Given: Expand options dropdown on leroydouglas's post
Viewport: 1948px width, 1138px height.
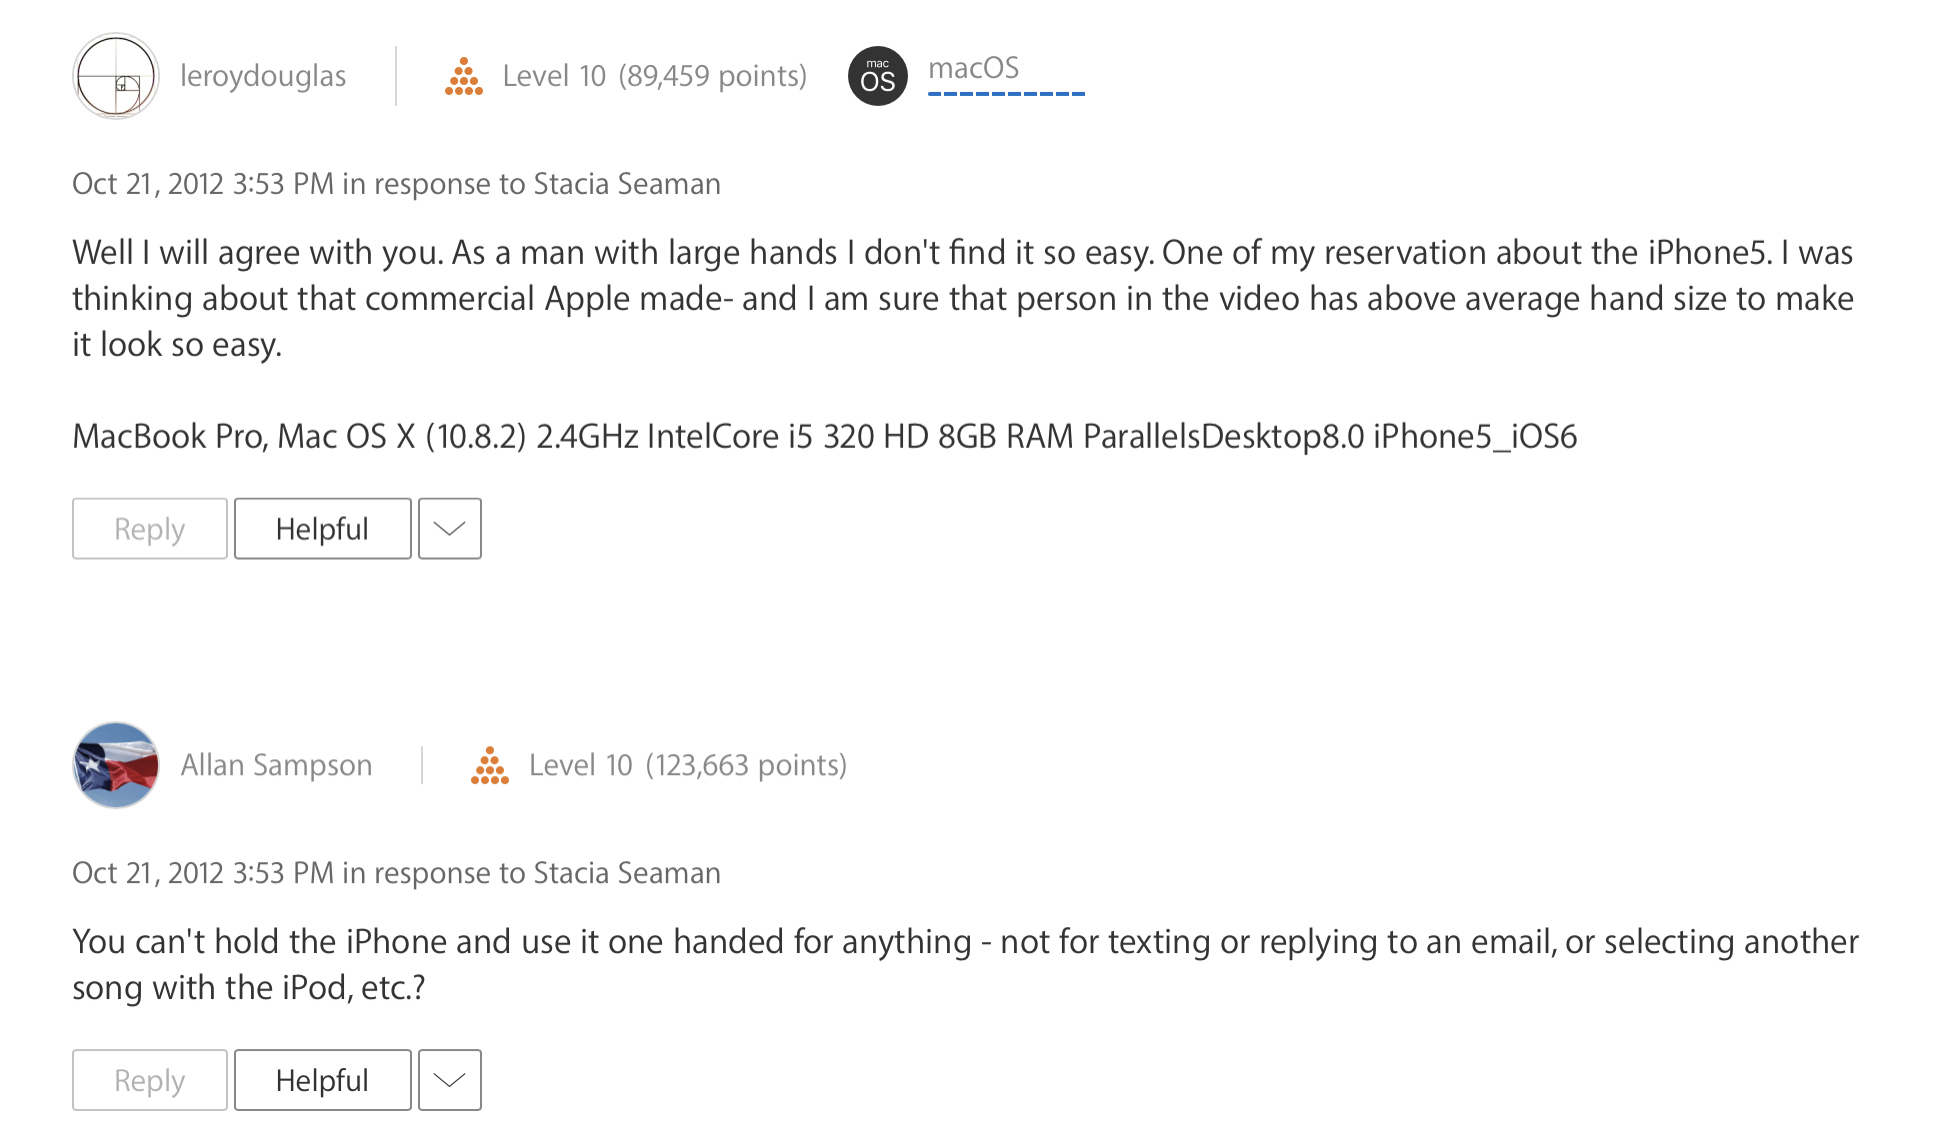Looking at the screenshot, I should 450,528.
